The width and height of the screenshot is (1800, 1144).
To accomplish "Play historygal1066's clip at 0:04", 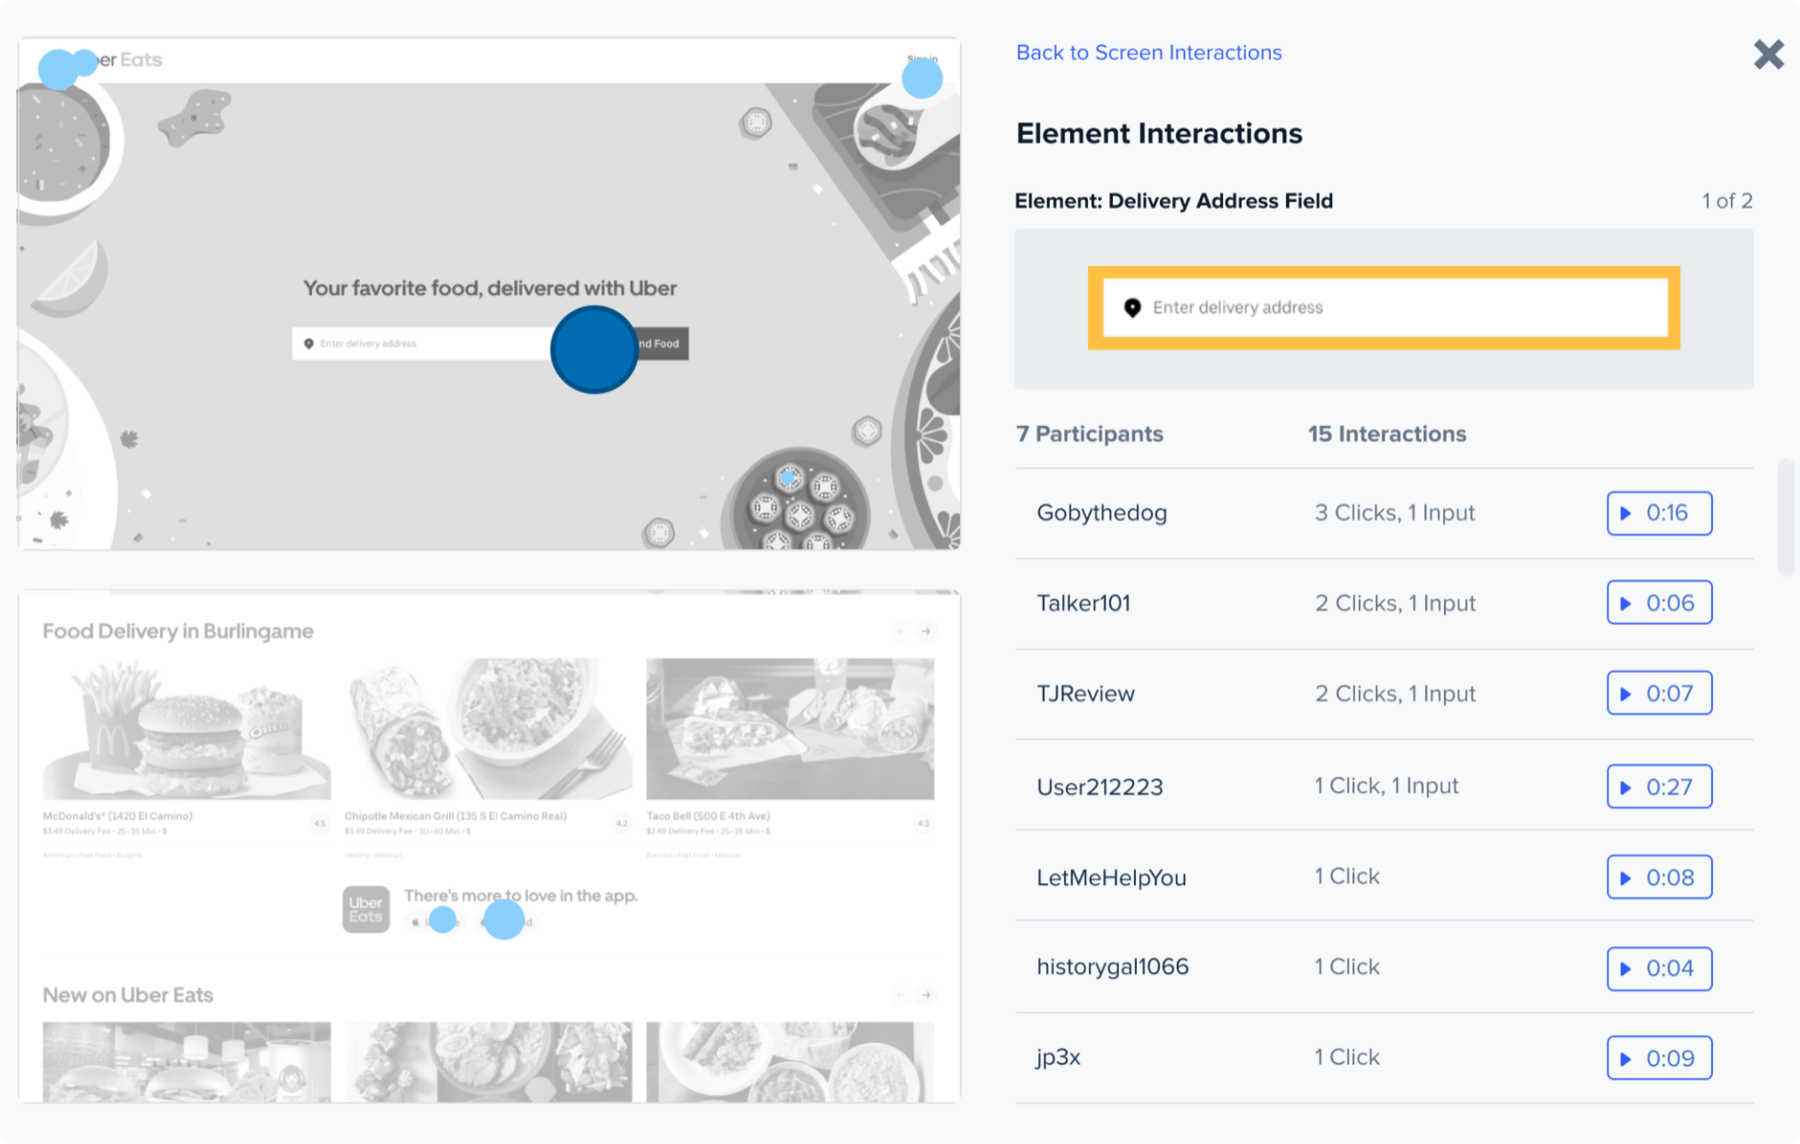I will tap(1659, 968).
